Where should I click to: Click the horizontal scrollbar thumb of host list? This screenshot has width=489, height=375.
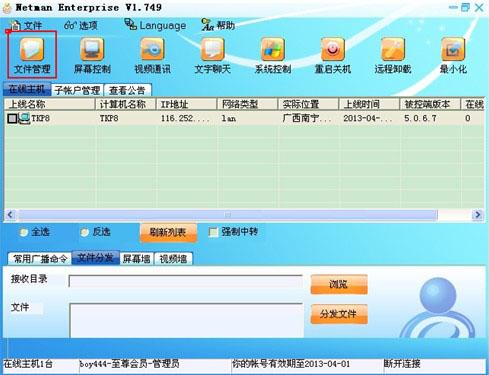point(228,215)
